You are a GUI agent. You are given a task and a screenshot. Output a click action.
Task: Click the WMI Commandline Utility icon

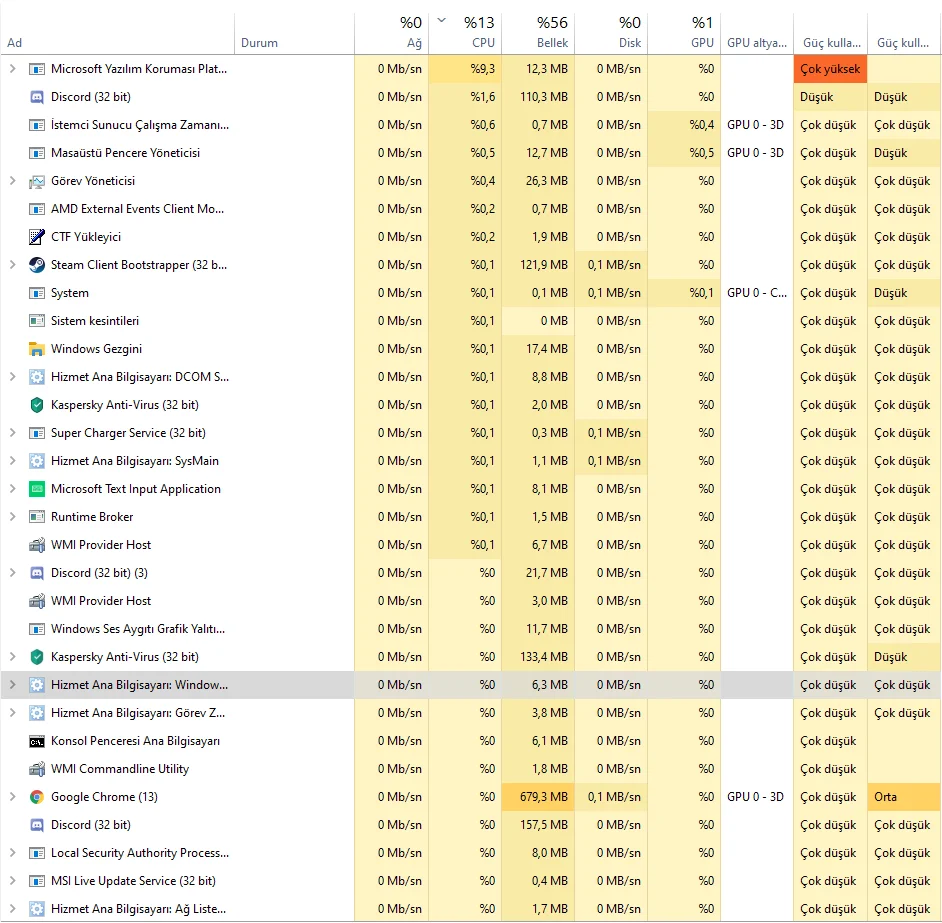(37, 769)
